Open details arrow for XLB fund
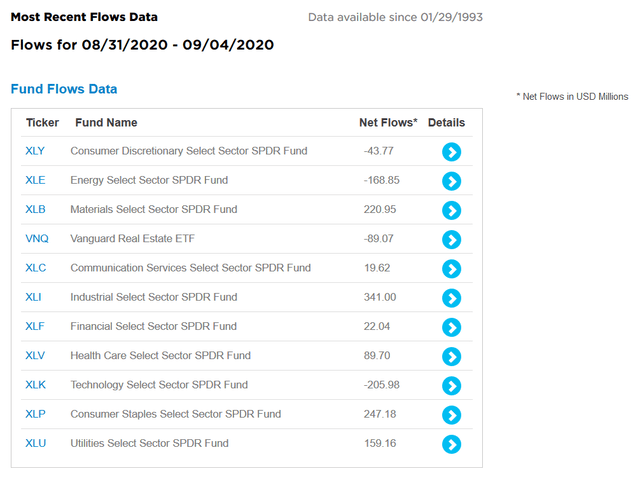 click(451, 210)
